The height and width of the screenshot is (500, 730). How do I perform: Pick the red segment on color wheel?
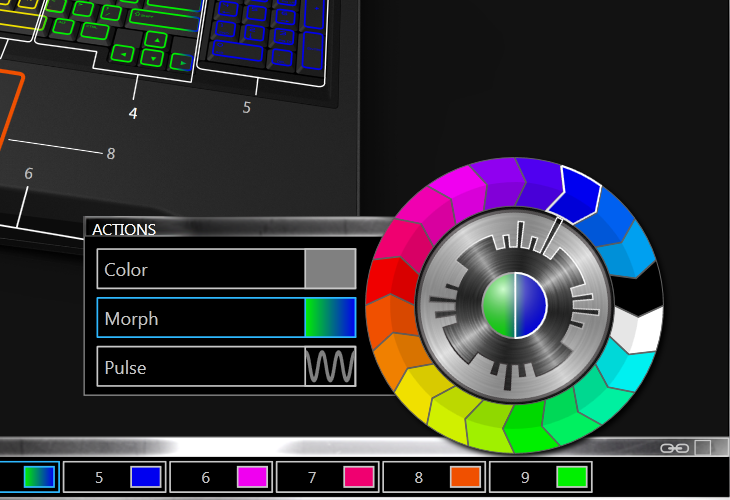(x=391, y=253)
